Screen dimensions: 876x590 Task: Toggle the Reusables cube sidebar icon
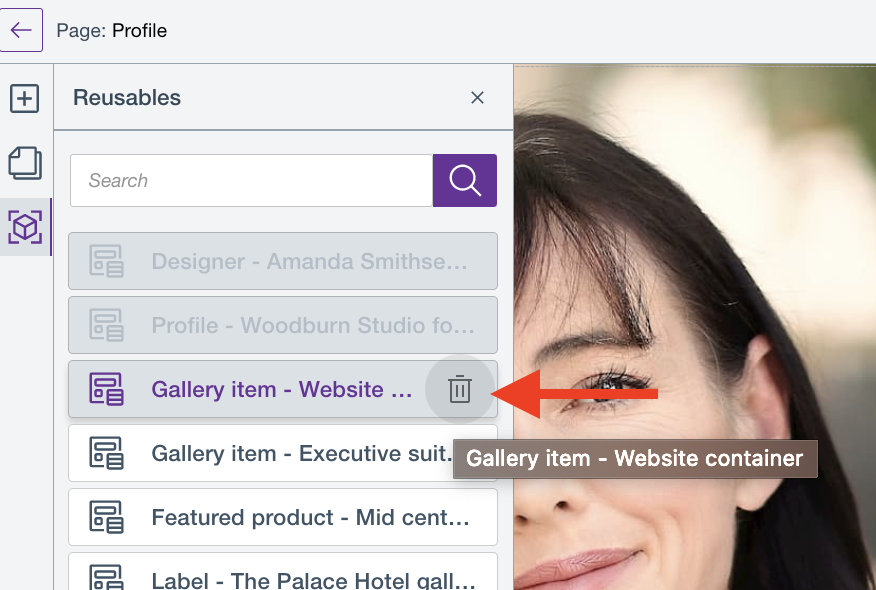25,227
